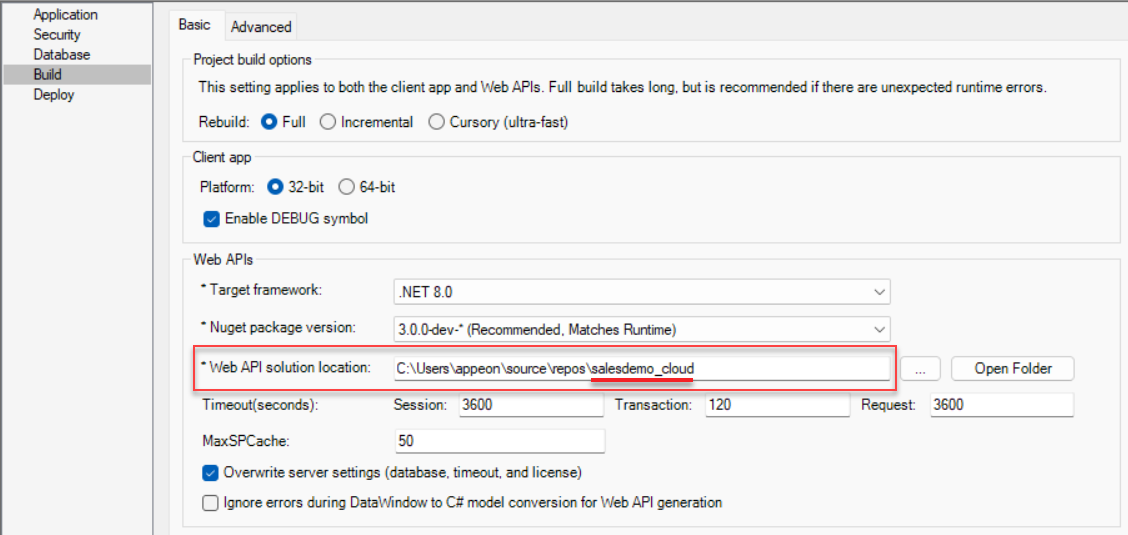Go to Database in the sidebar

pyautogui.click(x=61, y=55)
